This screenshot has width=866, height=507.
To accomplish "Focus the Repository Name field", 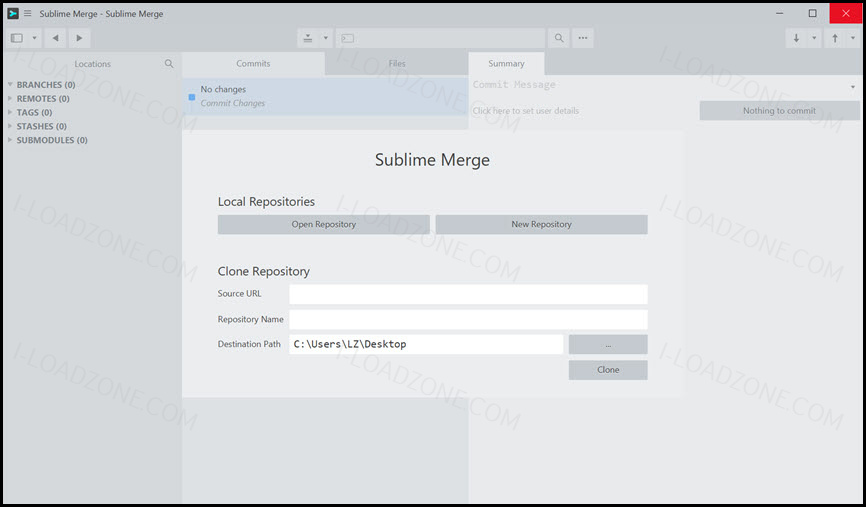I will tap(468, 320).
